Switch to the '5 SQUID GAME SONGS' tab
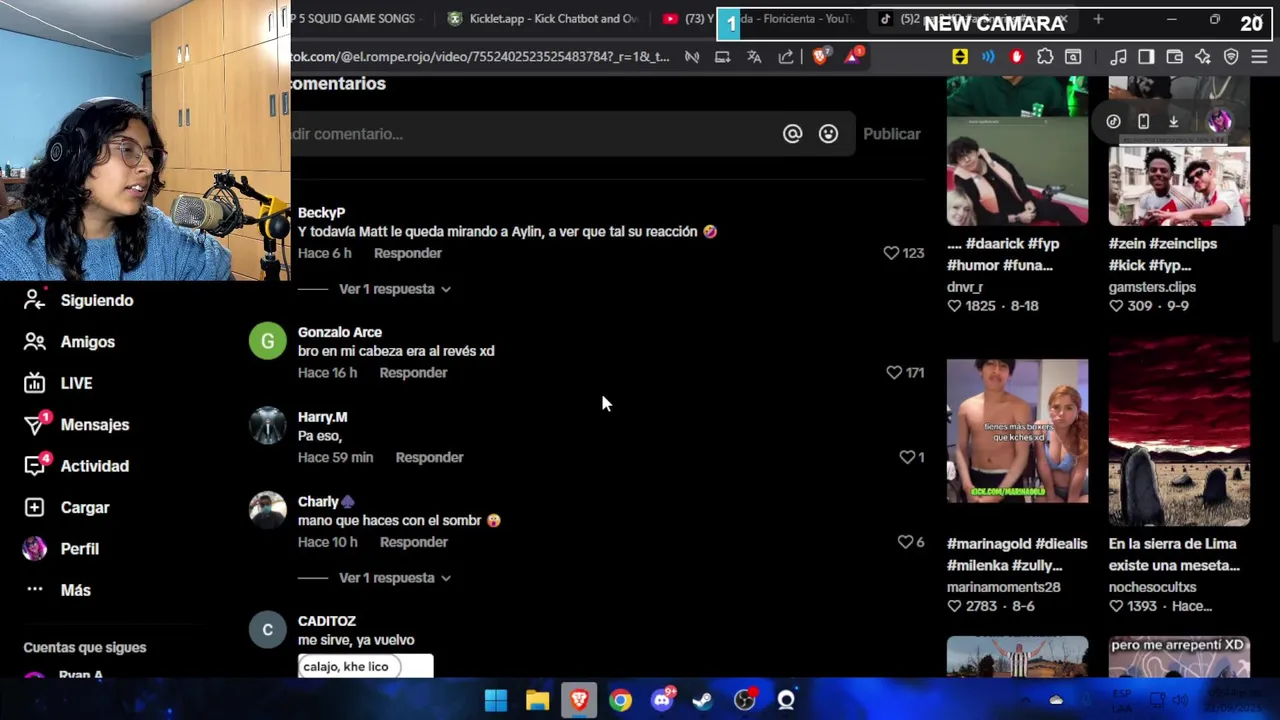This screenshot has height=720, width=1280. (355, 18)
